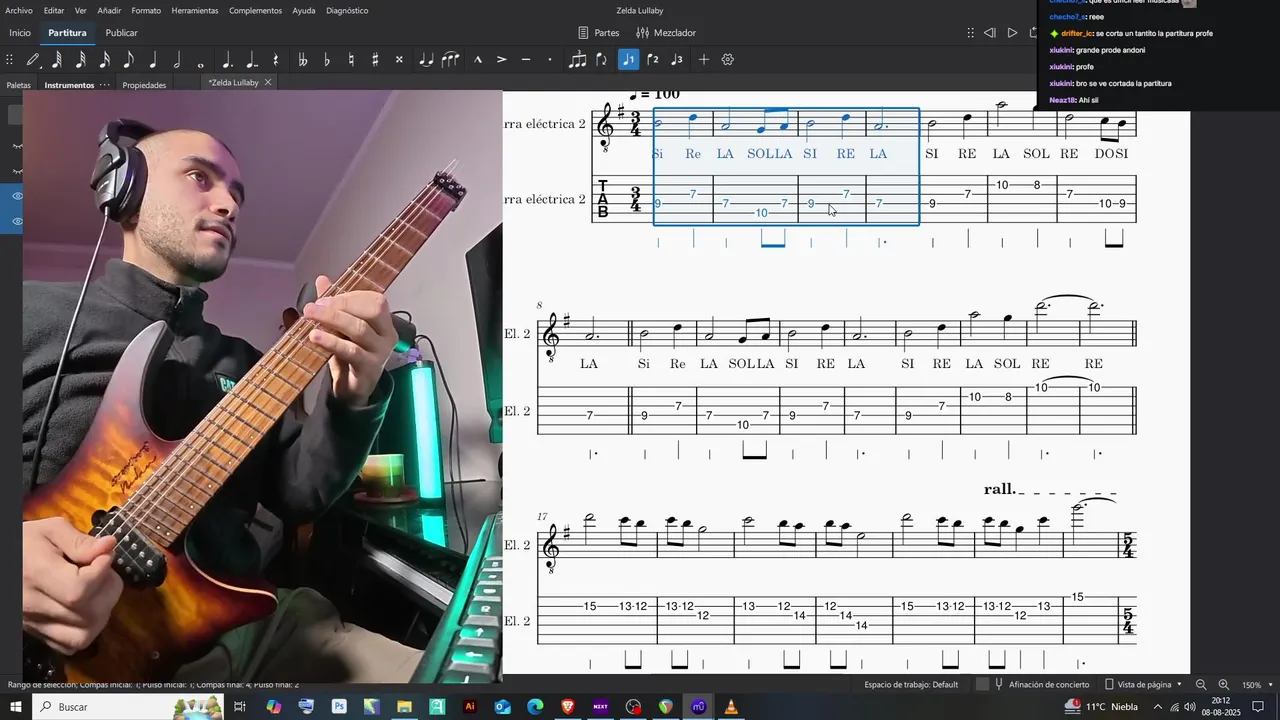The image size is (1280, 720).
Task: Add tenuto articulation
Action: pyautogui.click(x=526, y=60)
